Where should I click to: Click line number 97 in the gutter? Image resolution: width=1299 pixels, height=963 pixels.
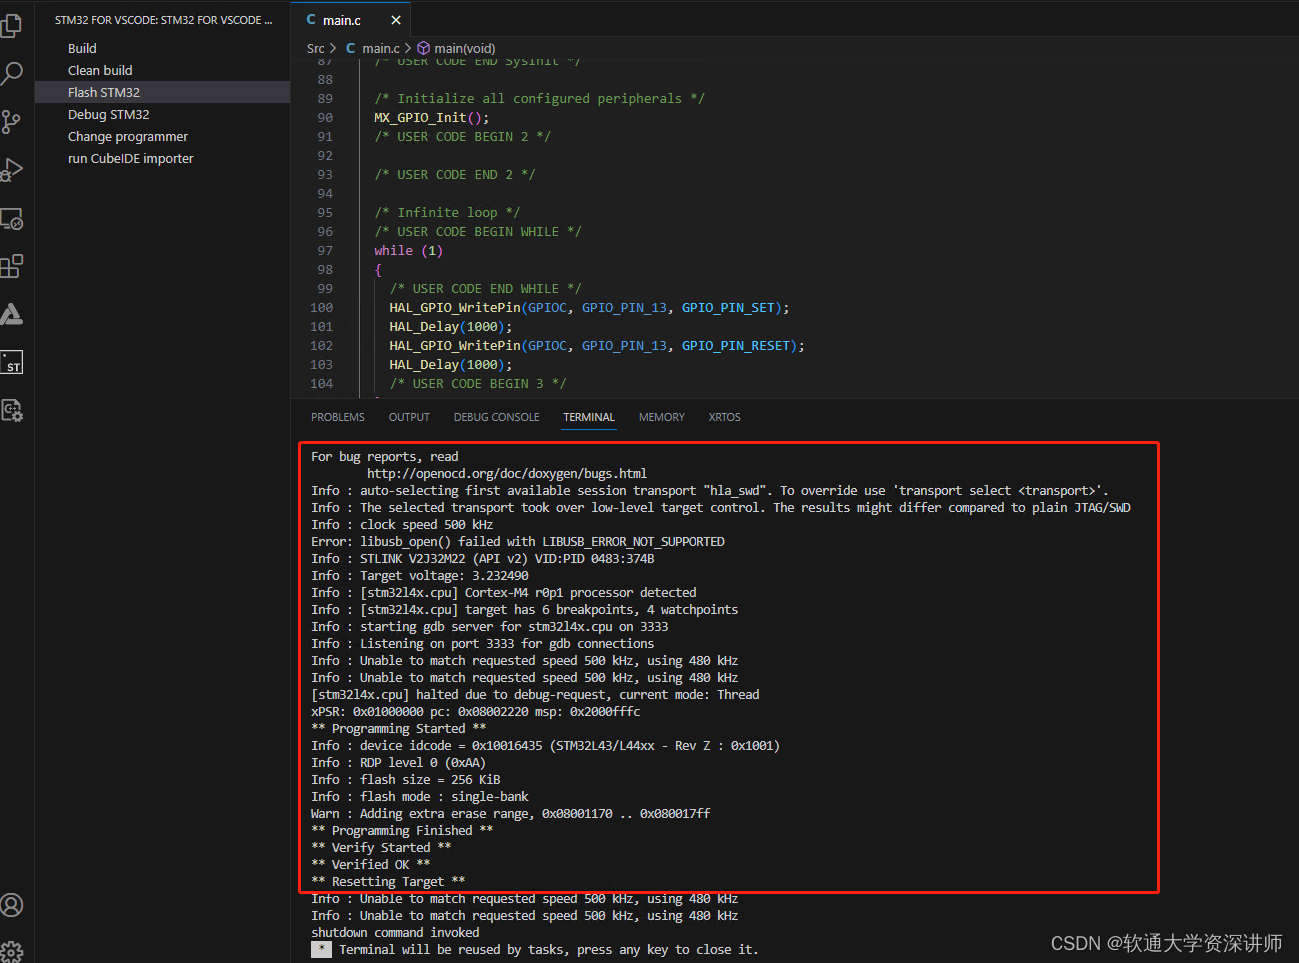pos(325,251)
